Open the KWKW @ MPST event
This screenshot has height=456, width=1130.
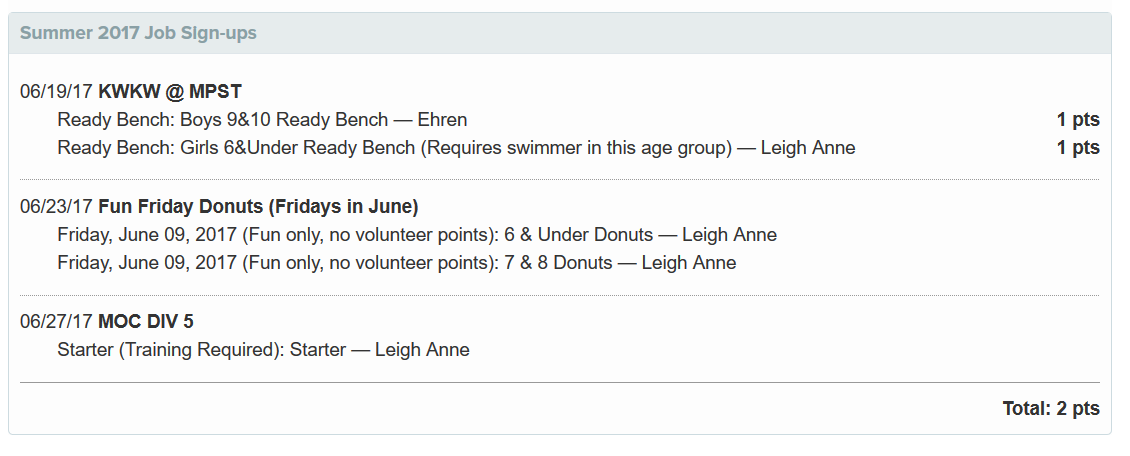170,91
